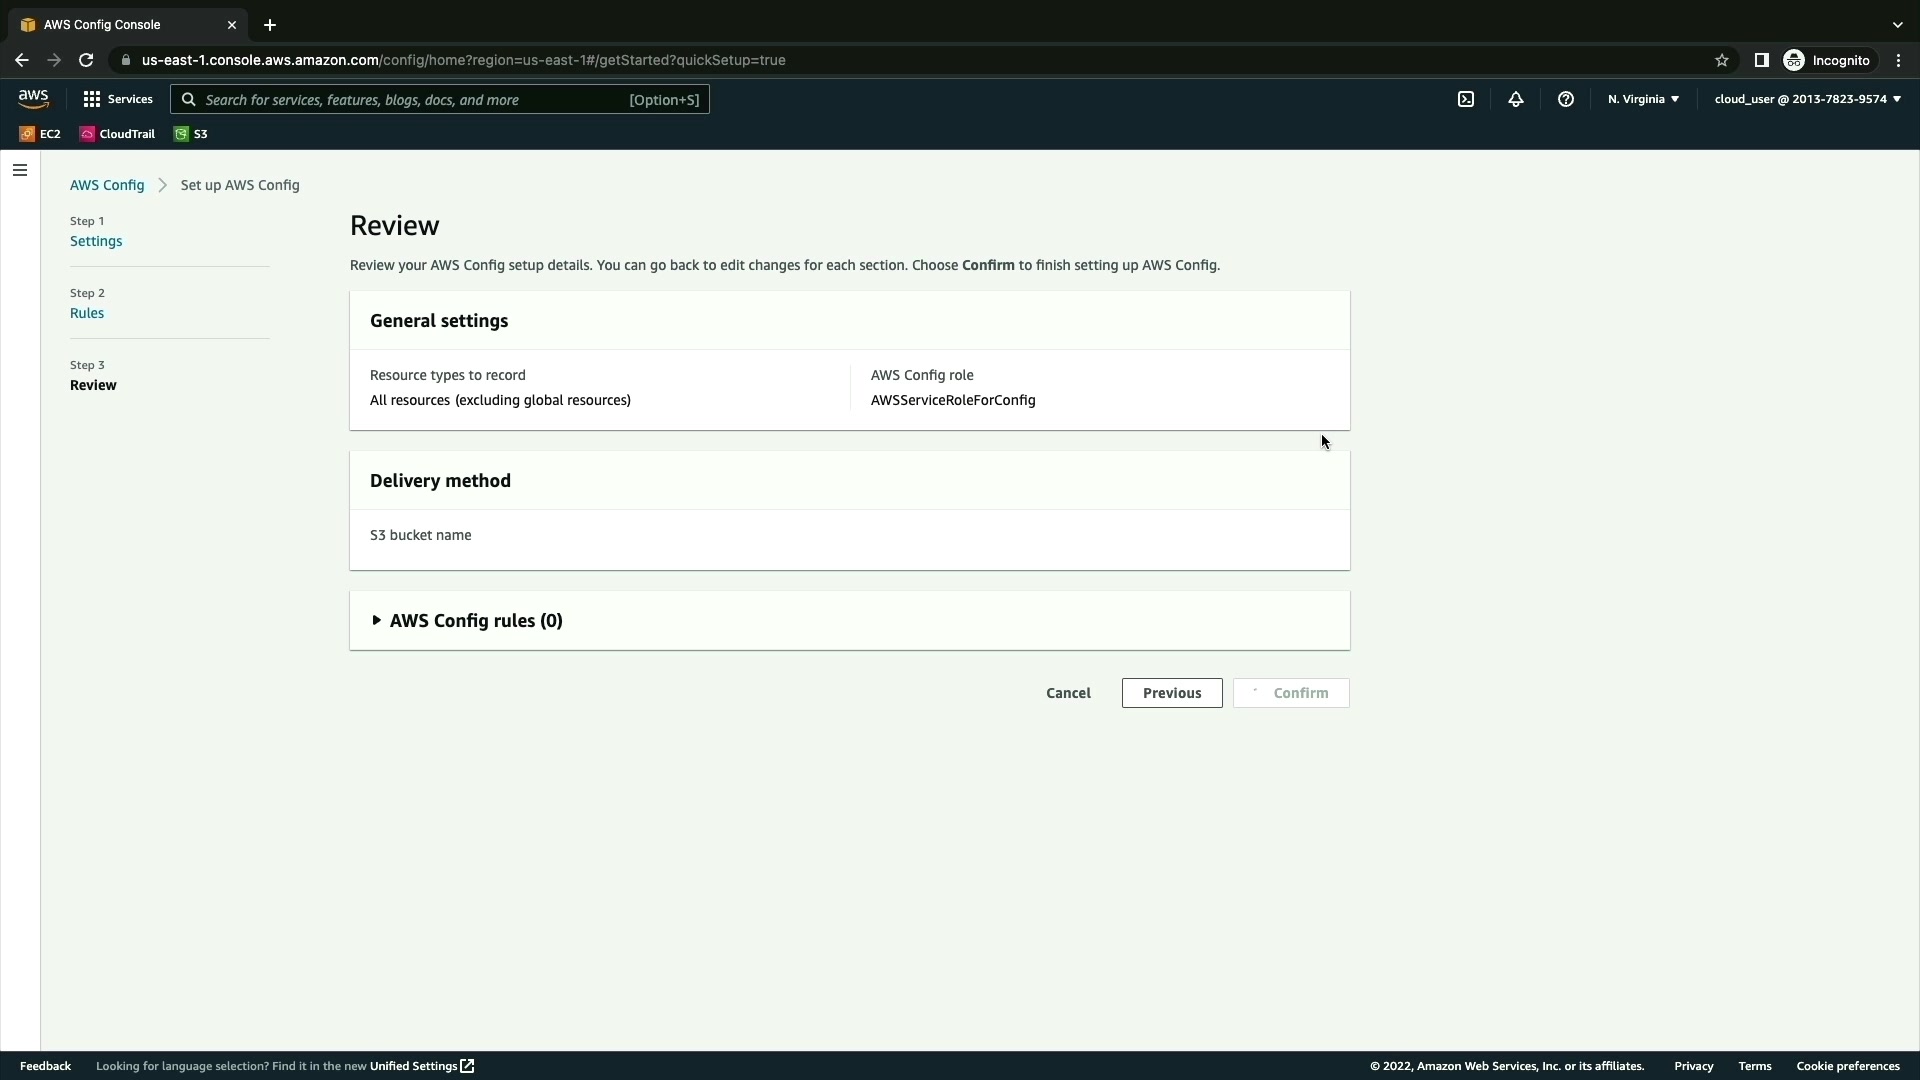This screenshot has height=1080, width=1920.
Task: Reload the page using browser refresh
Action: coord(86,60)
